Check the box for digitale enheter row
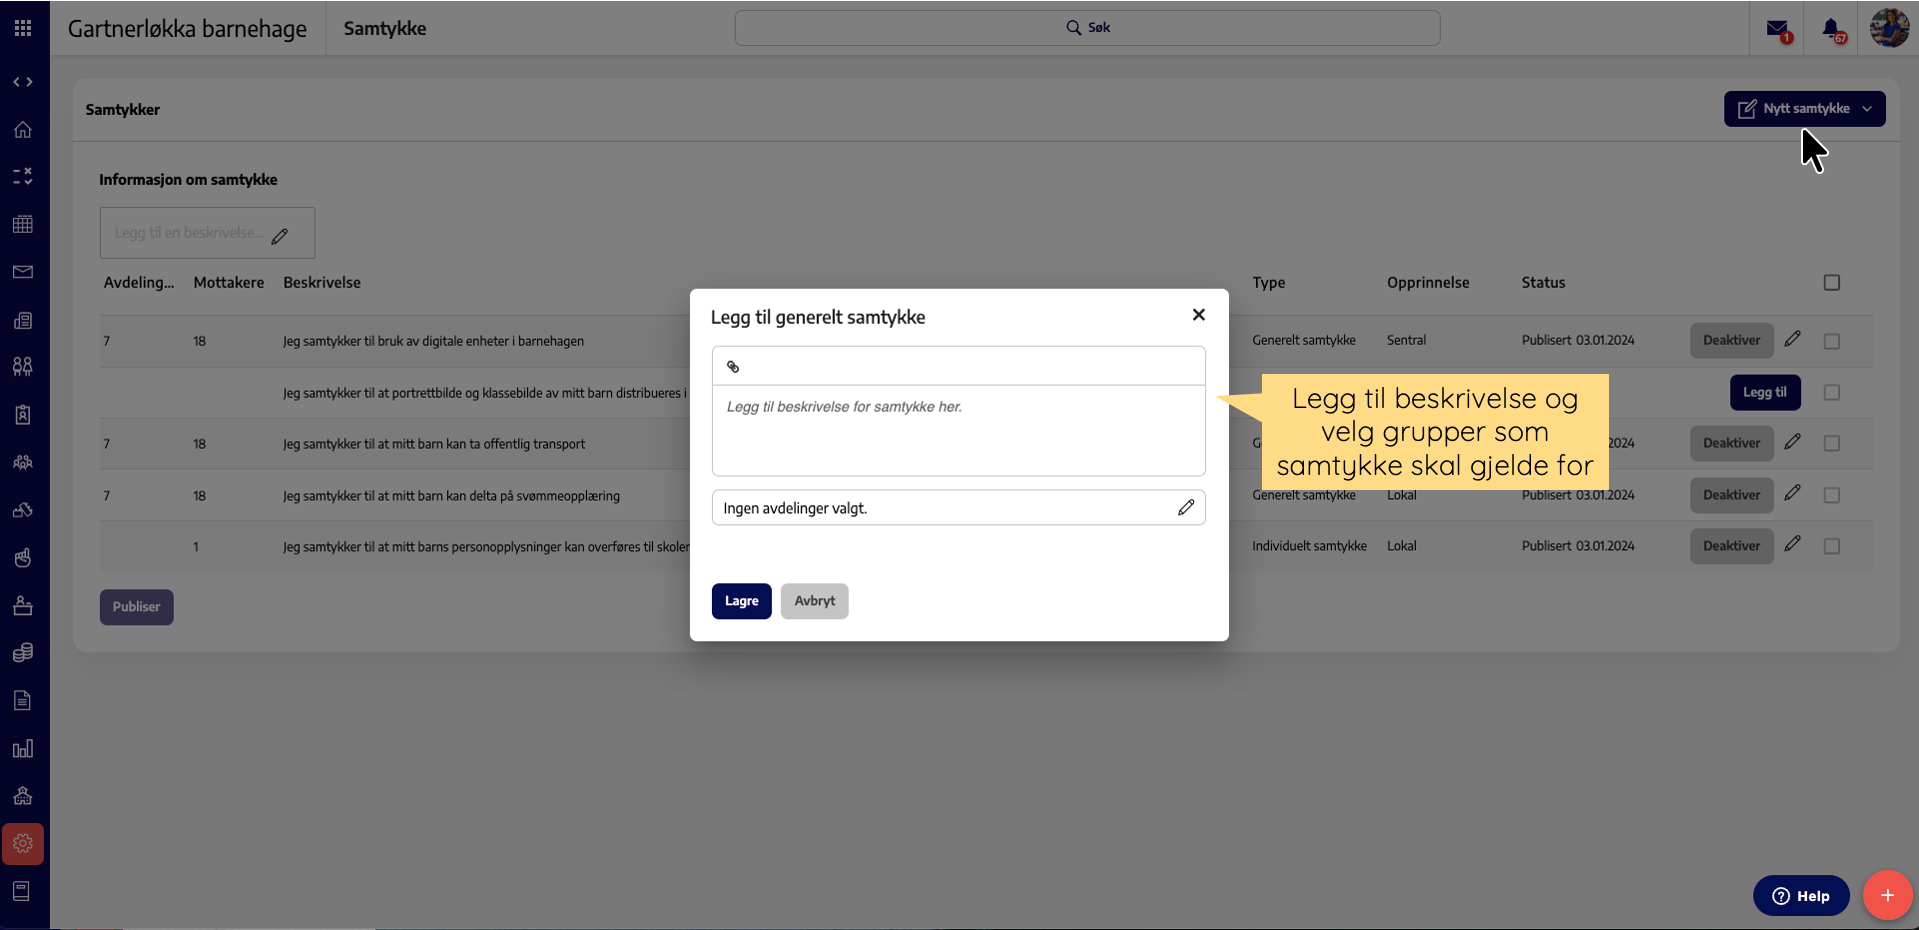This screenshot has height=930, width=1919. tap(1831, 341)
